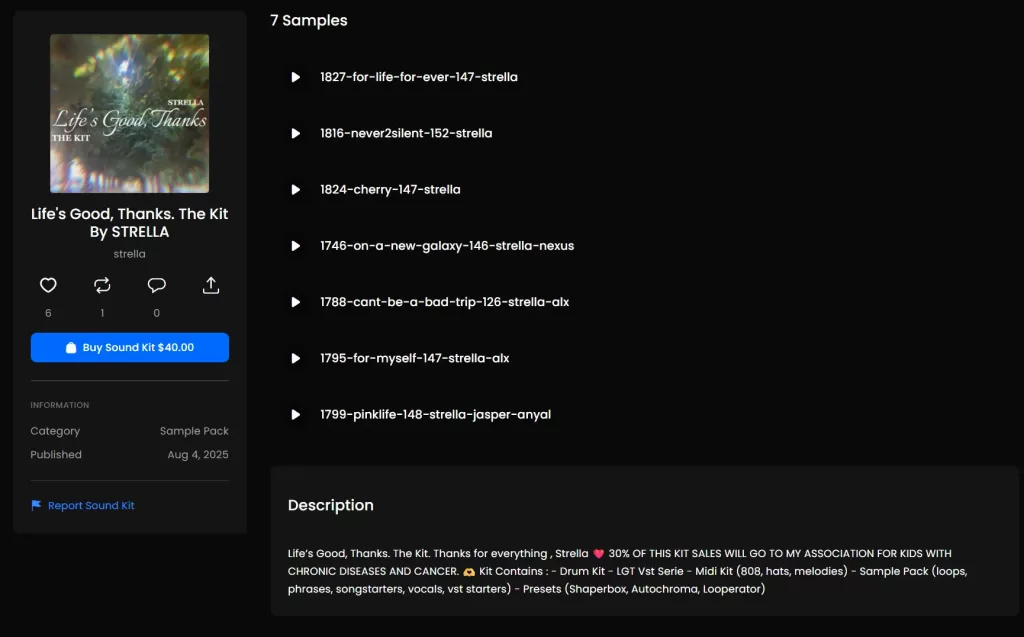Play the 1795-for-myself-147-strella-alx sample
Viewport: 1024px width, 637px height.
296,358
